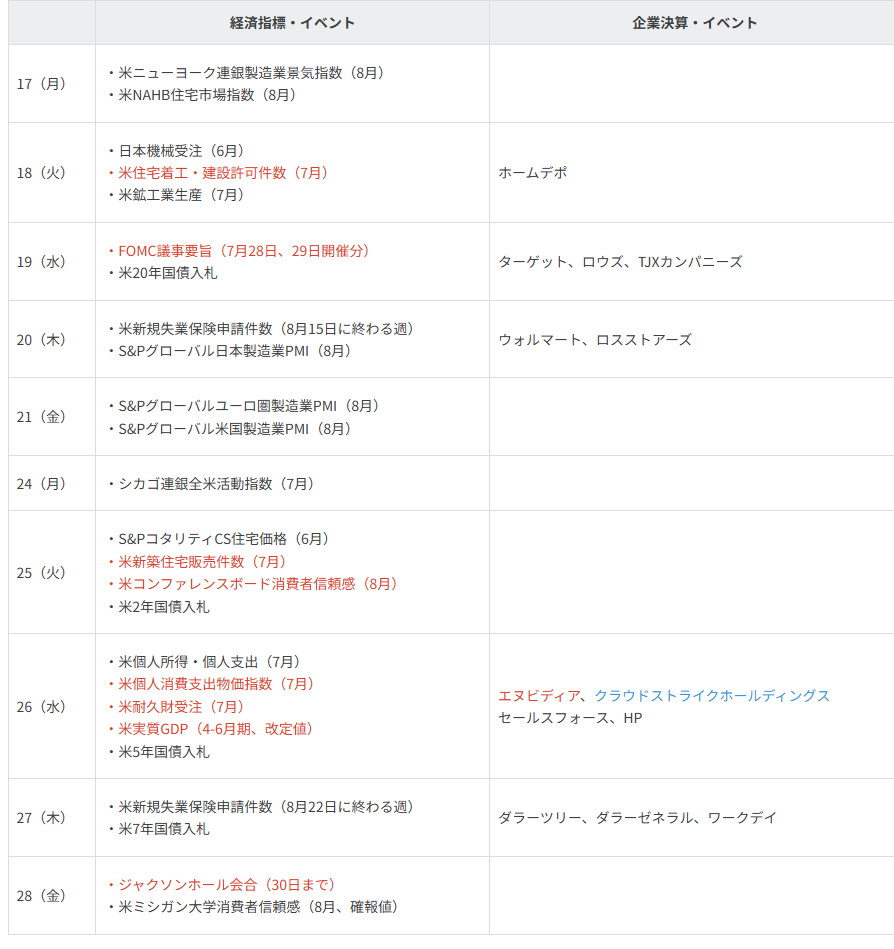Click S&Pグローバルユーロ圏製造業PMI（8月） entry
The image size is (894, 949).
pos(244,406)
